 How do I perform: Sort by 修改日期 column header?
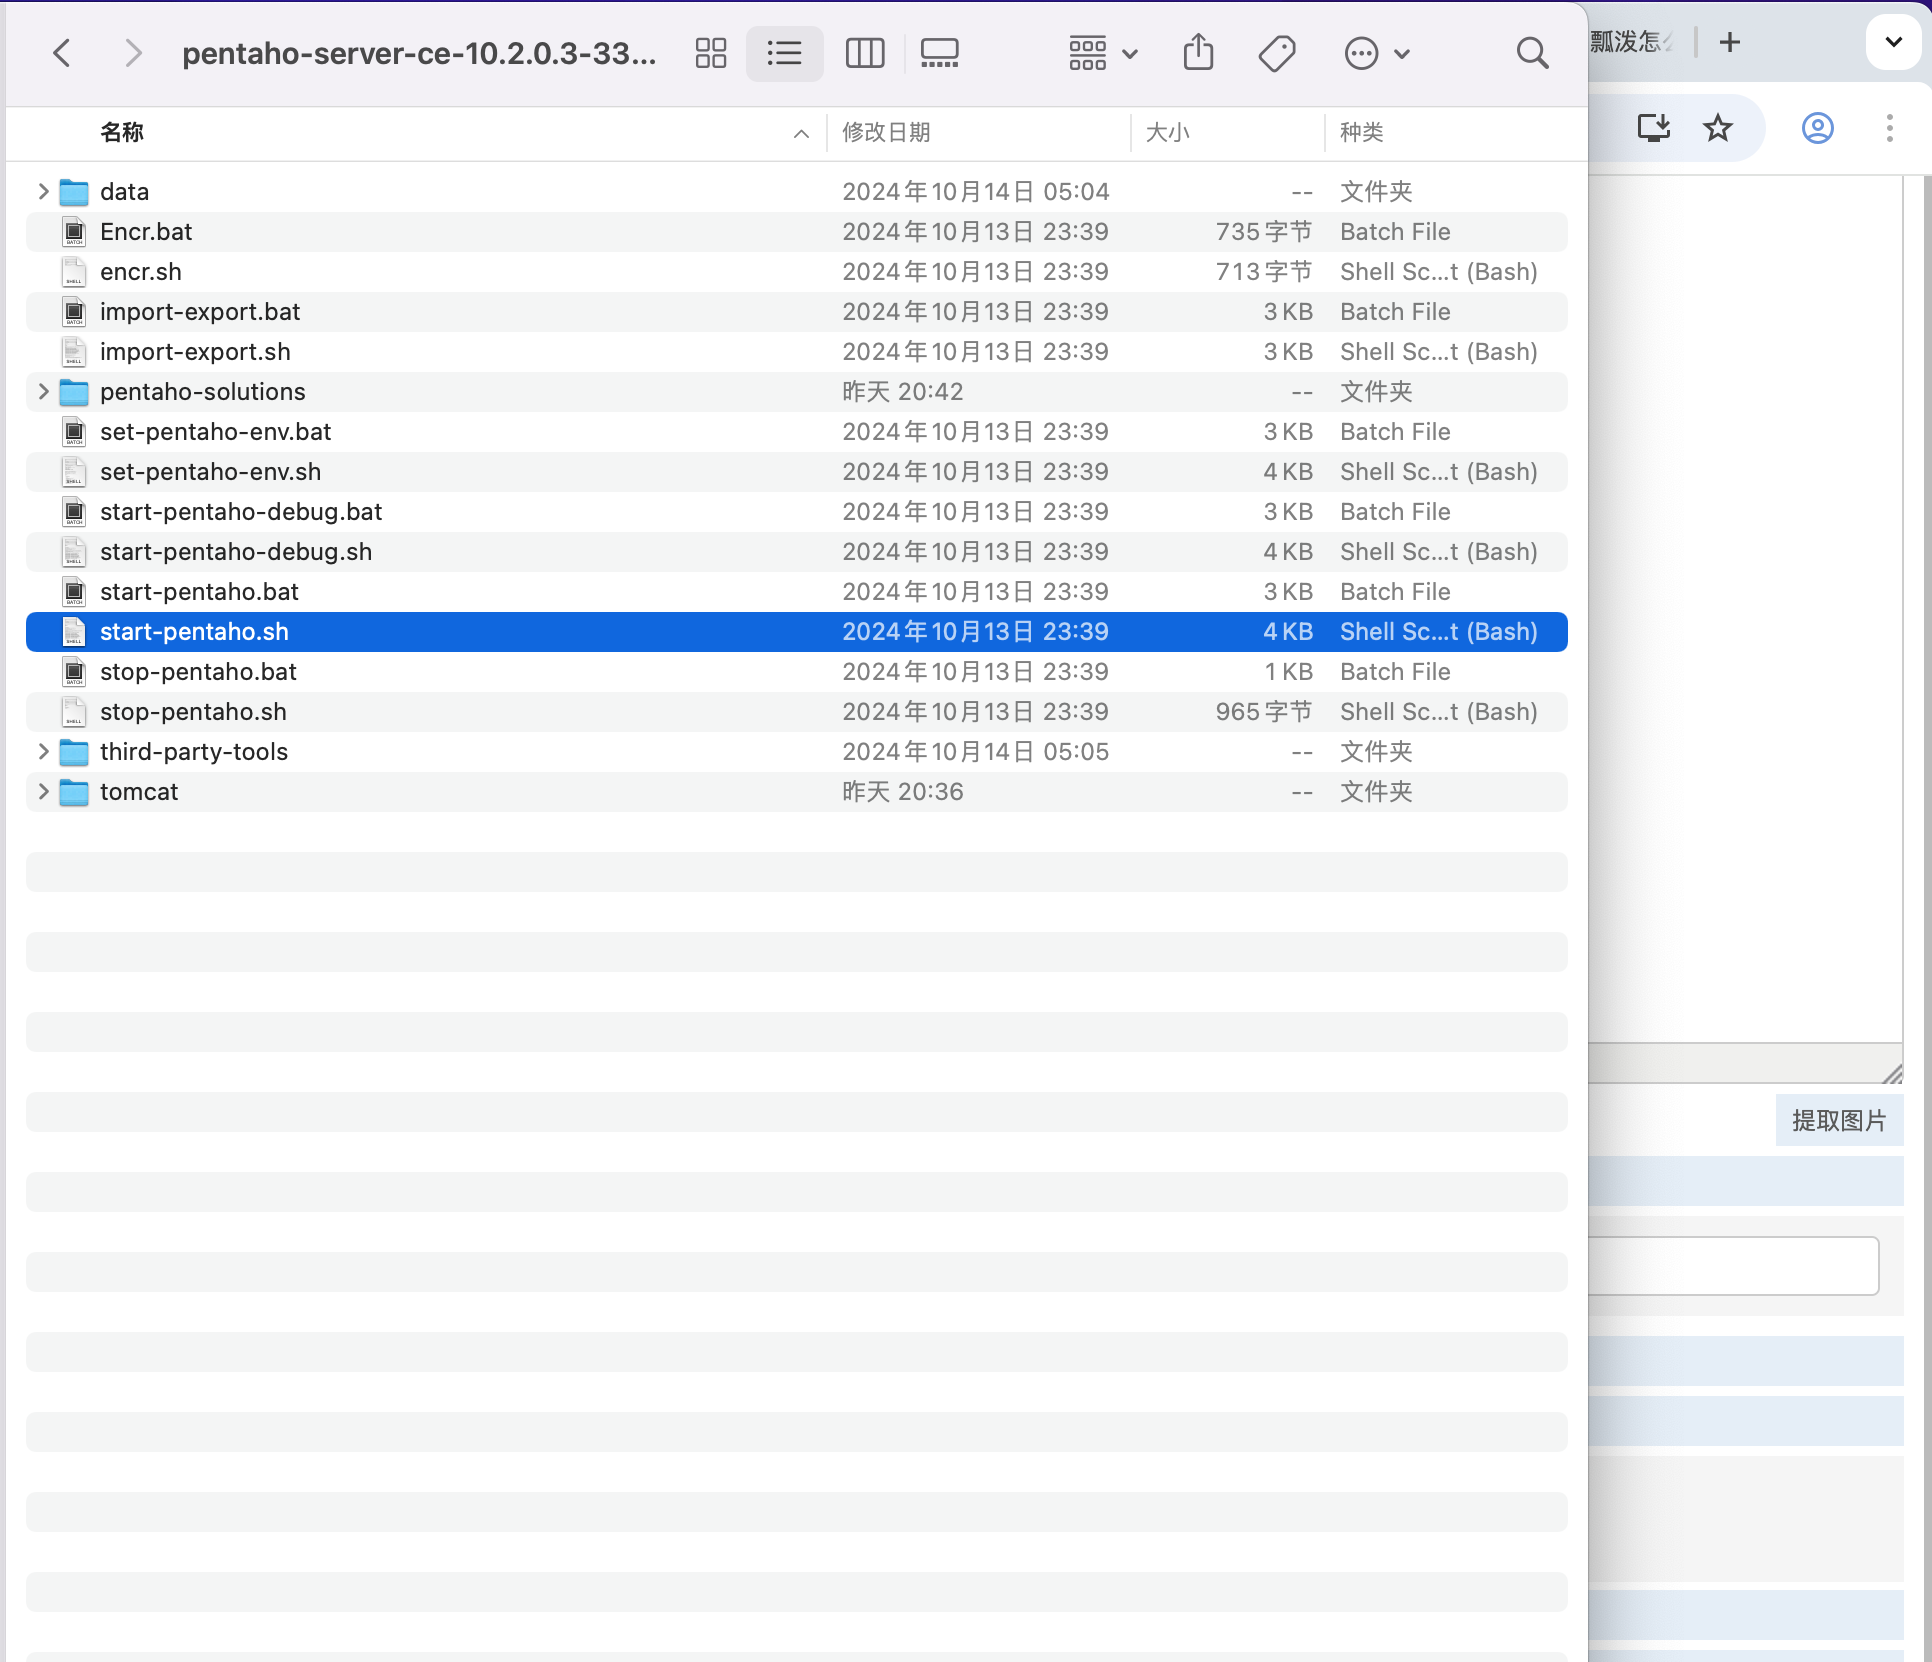886,132
